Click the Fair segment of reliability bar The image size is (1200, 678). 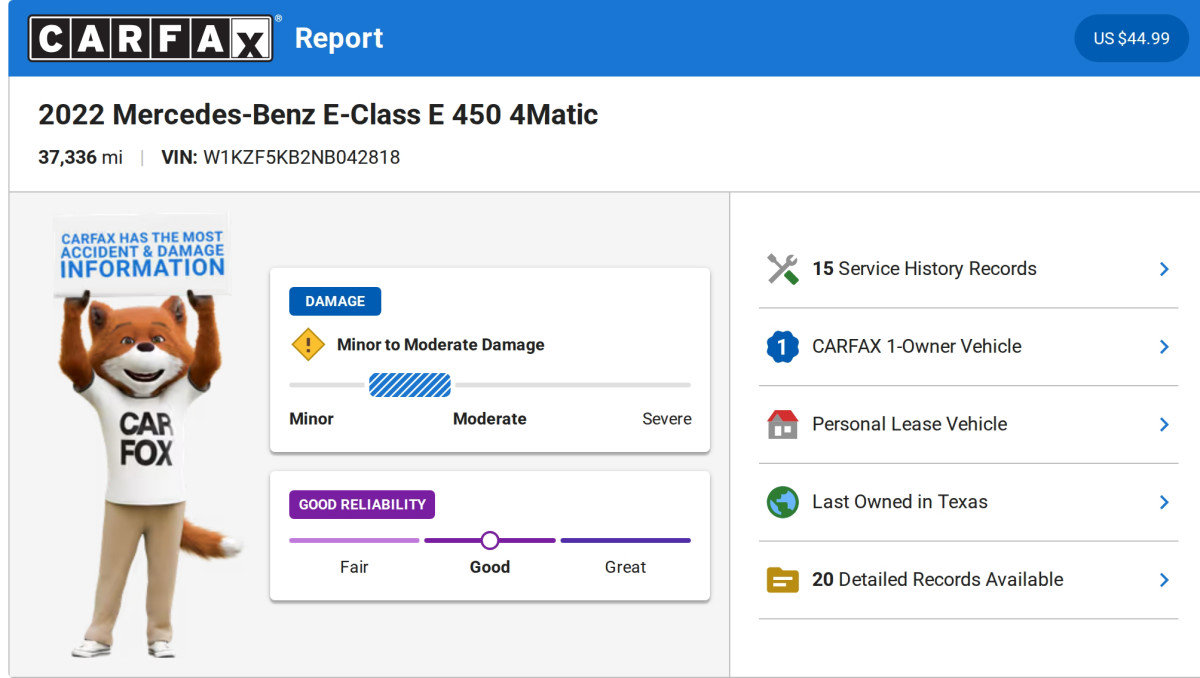click(x=354, y=541)
